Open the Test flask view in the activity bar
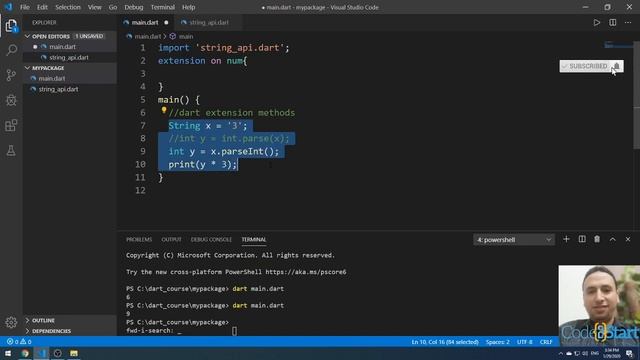Screen dimensions: 640x360 click(11, 151)
